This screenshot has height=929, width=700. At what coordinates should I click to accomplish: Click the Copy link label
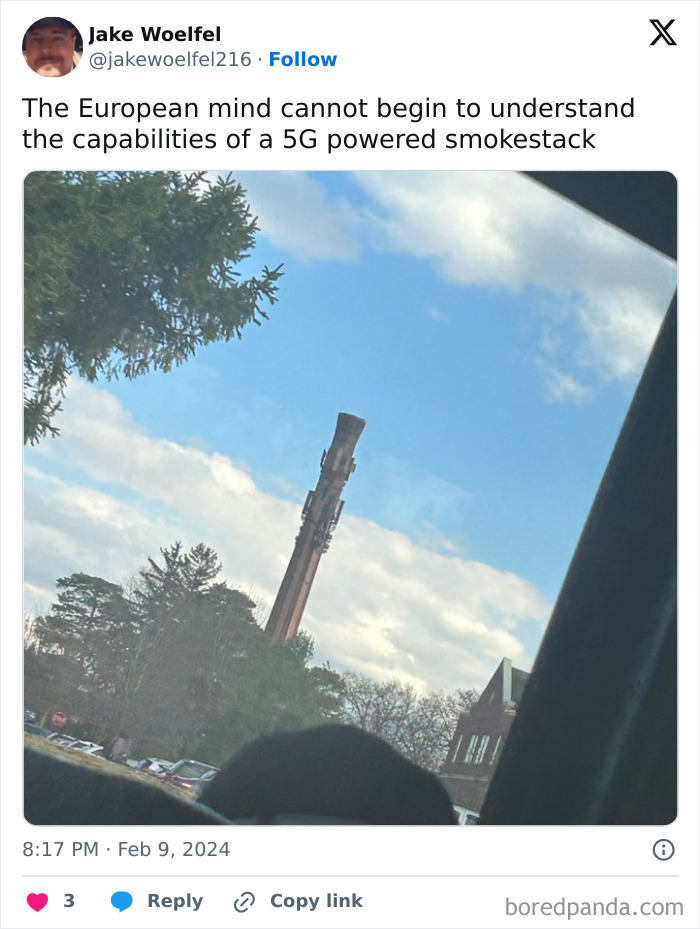[x=316, y=901]
